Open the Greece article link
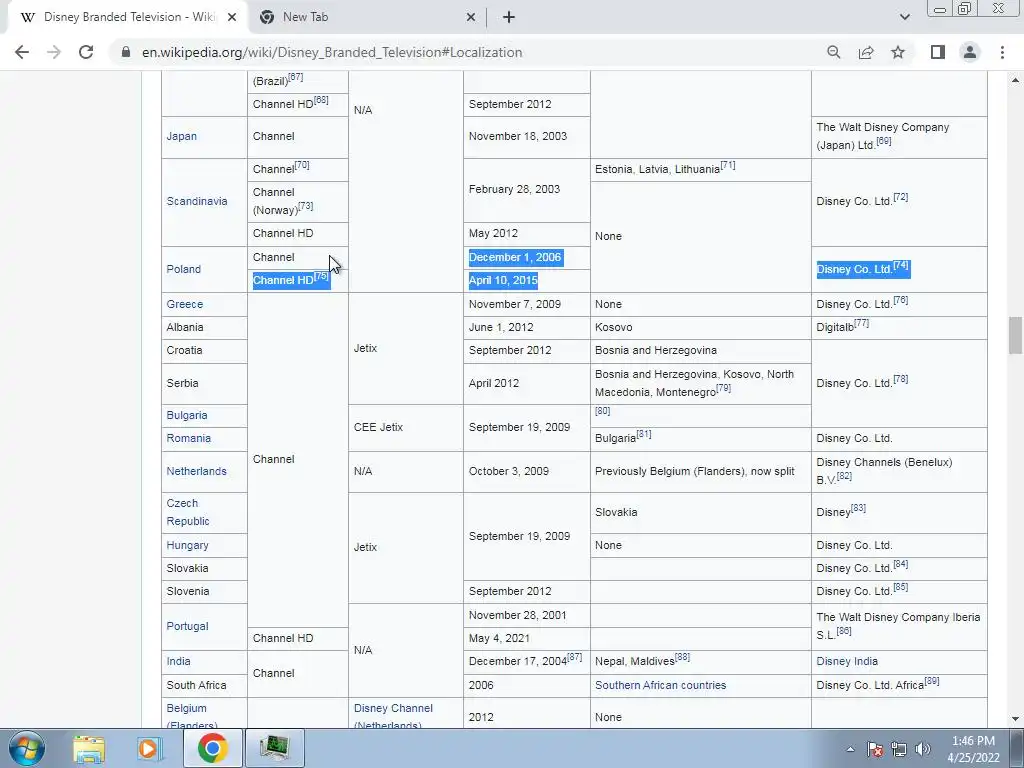The width and height of the screenshot is (1024, 768). pyautogui.click(x=185, y=304)
